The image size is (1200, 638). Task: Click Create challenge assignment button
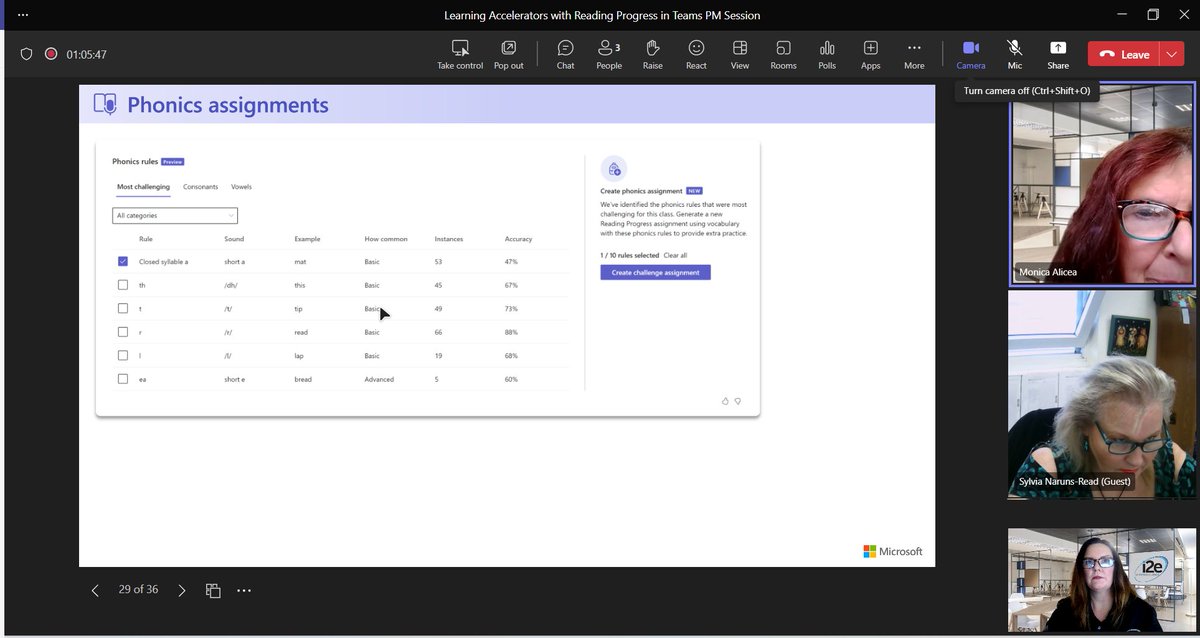(x=655, y=272)
